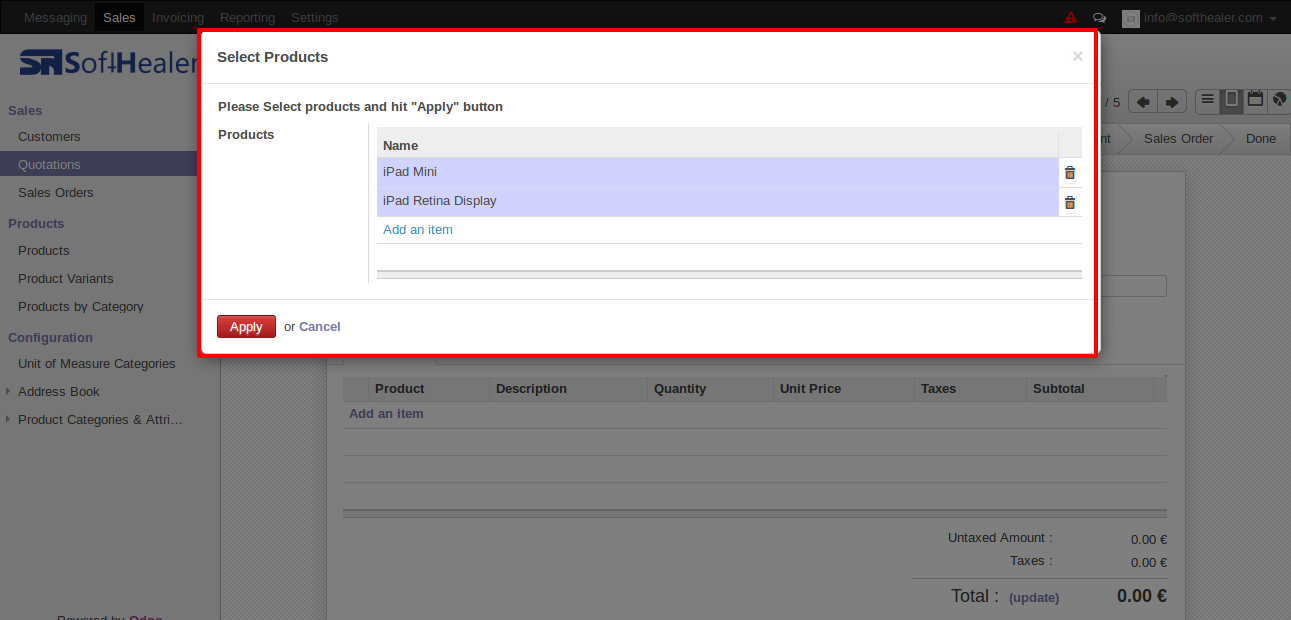The image size is (1291, 620).
Task: Select the iPad Mini product row
Action: 717,172
